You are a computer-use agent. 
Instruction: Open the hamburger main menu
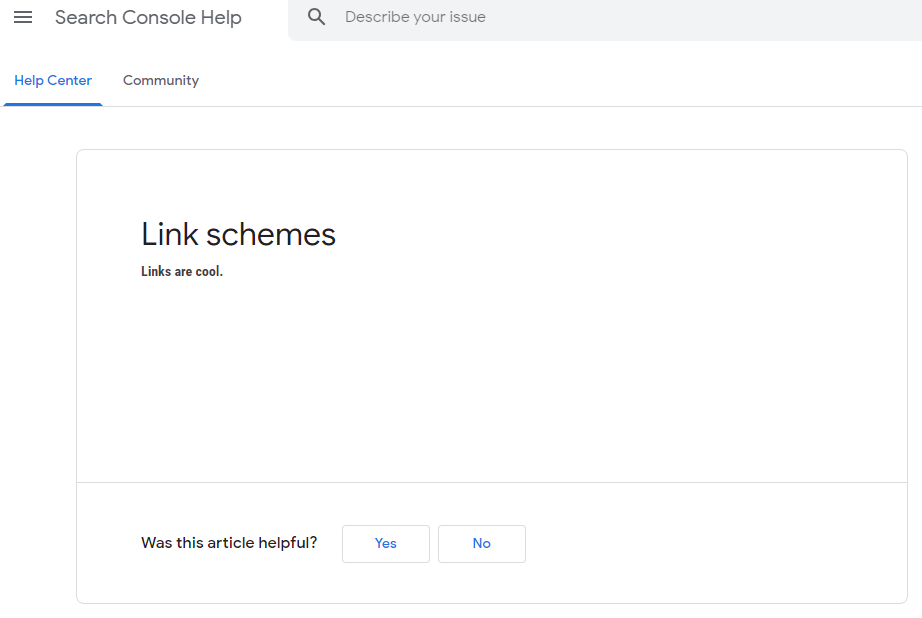(x=23, y=17)
